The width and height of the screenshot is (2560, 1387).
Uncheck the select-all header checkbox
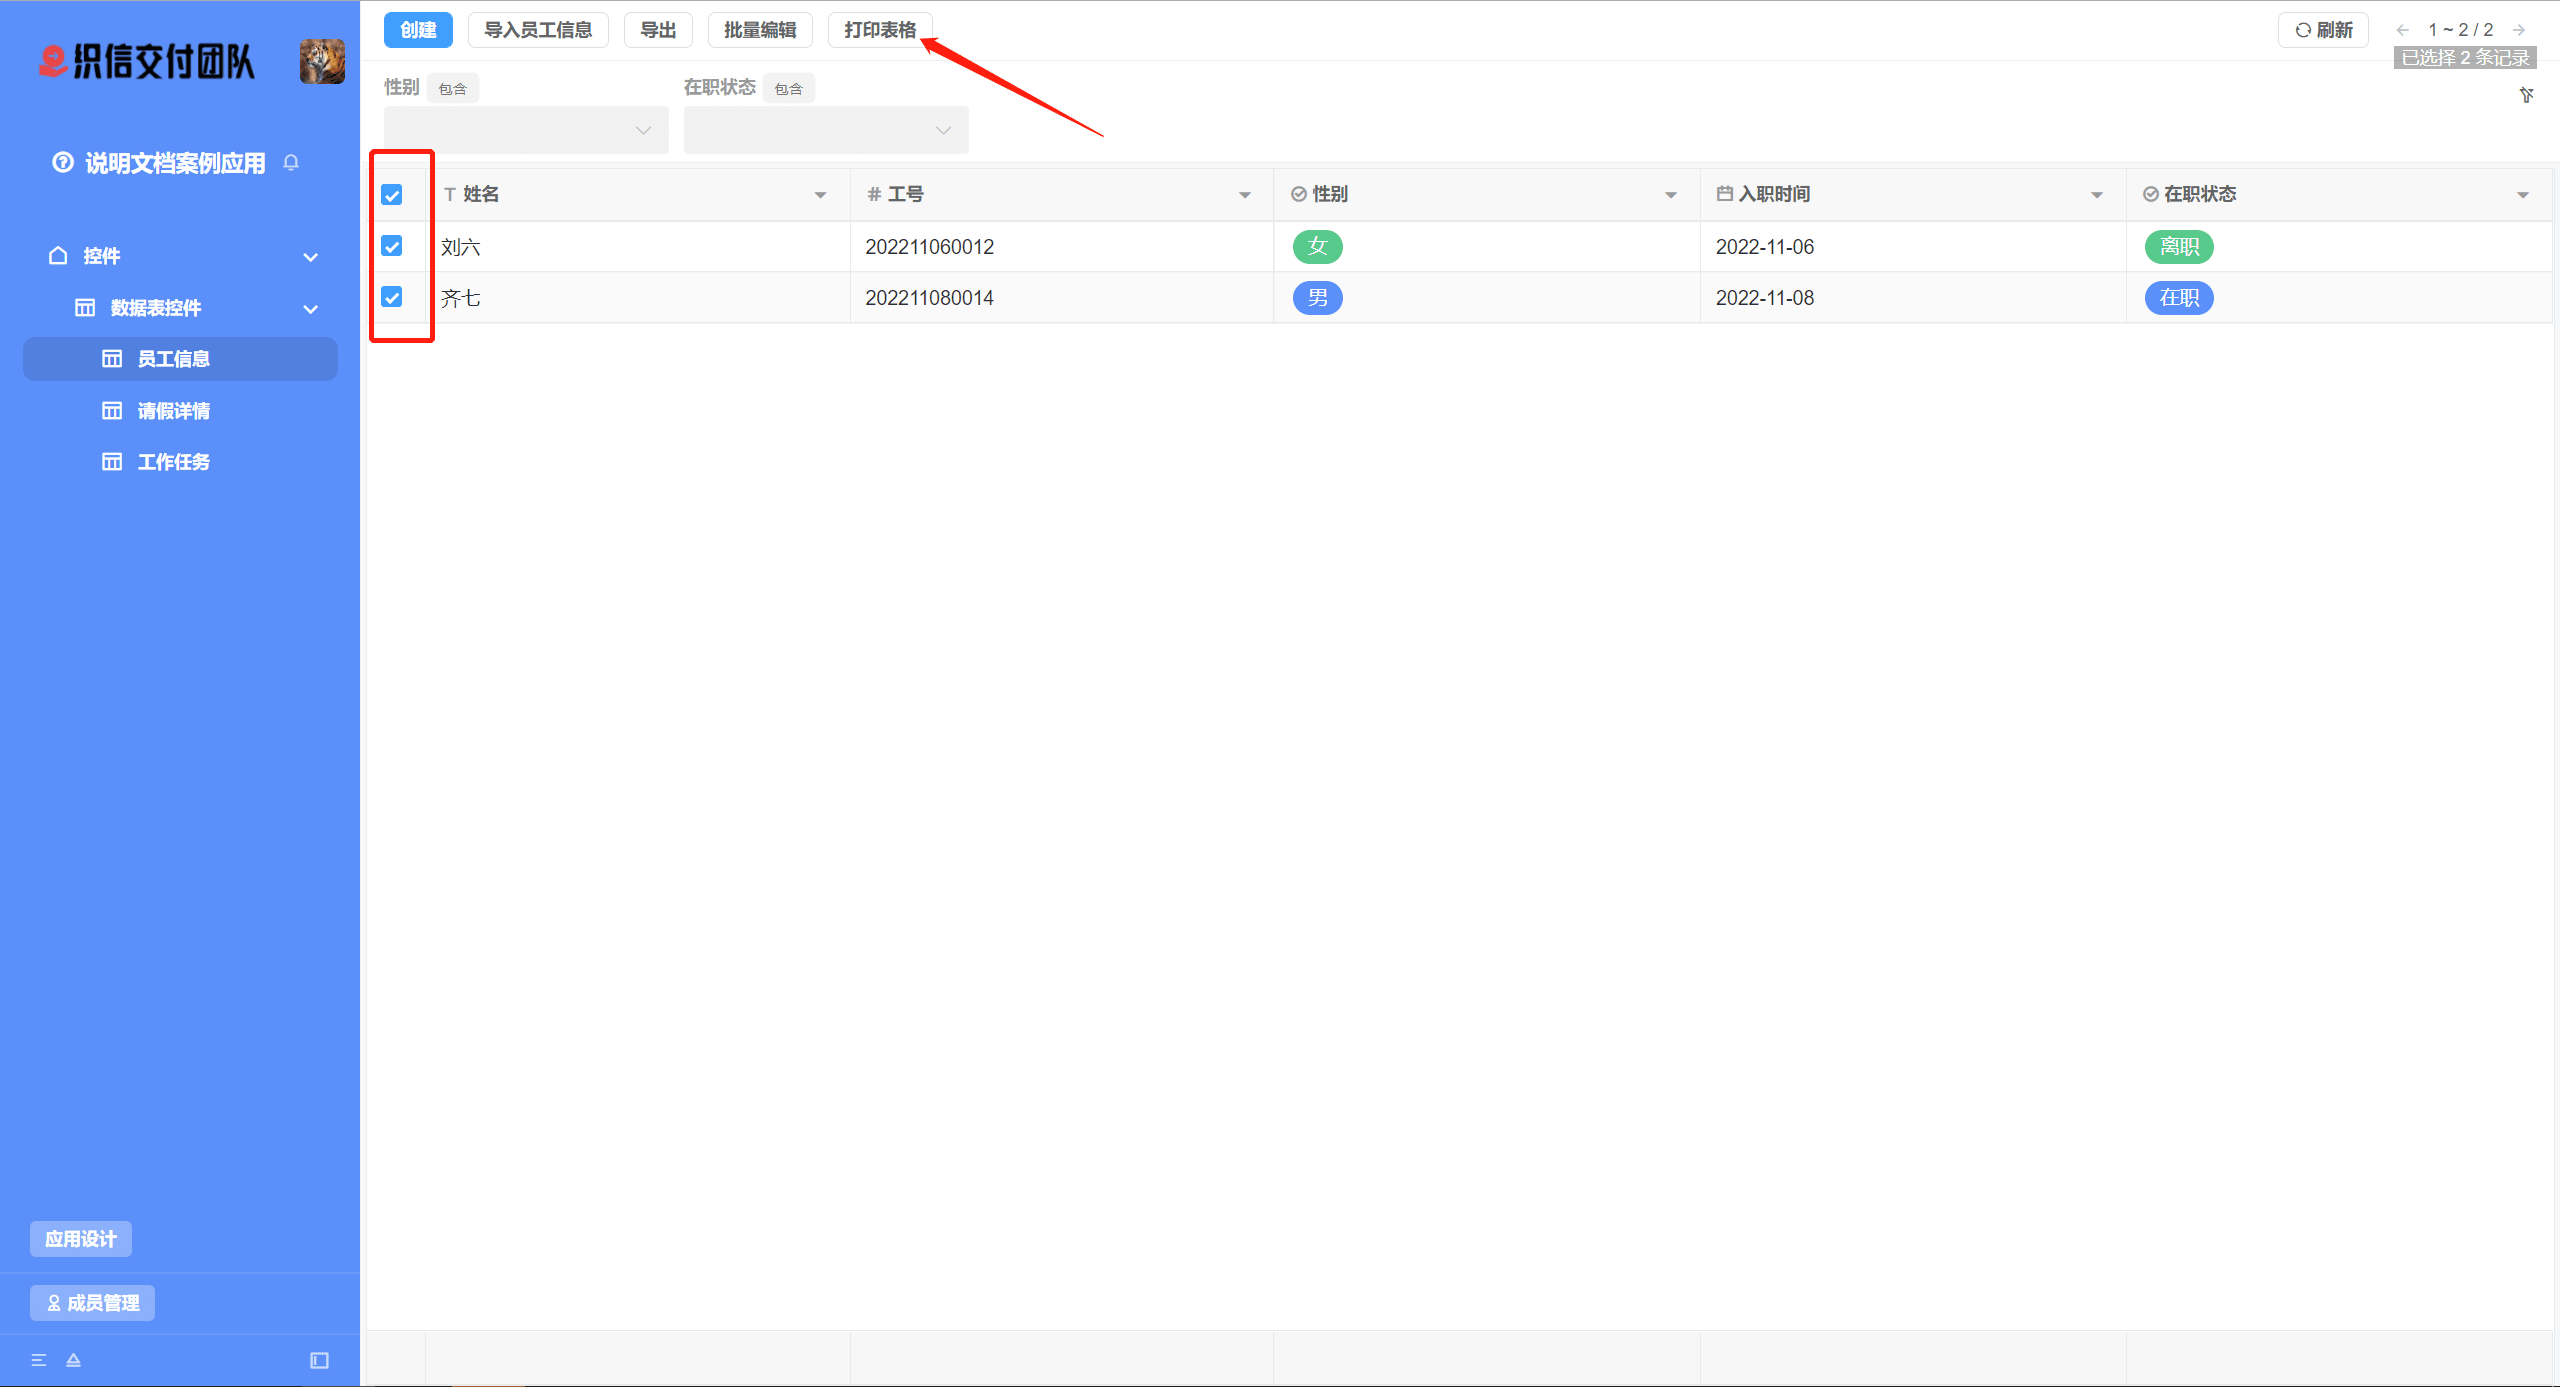[392, 195]
